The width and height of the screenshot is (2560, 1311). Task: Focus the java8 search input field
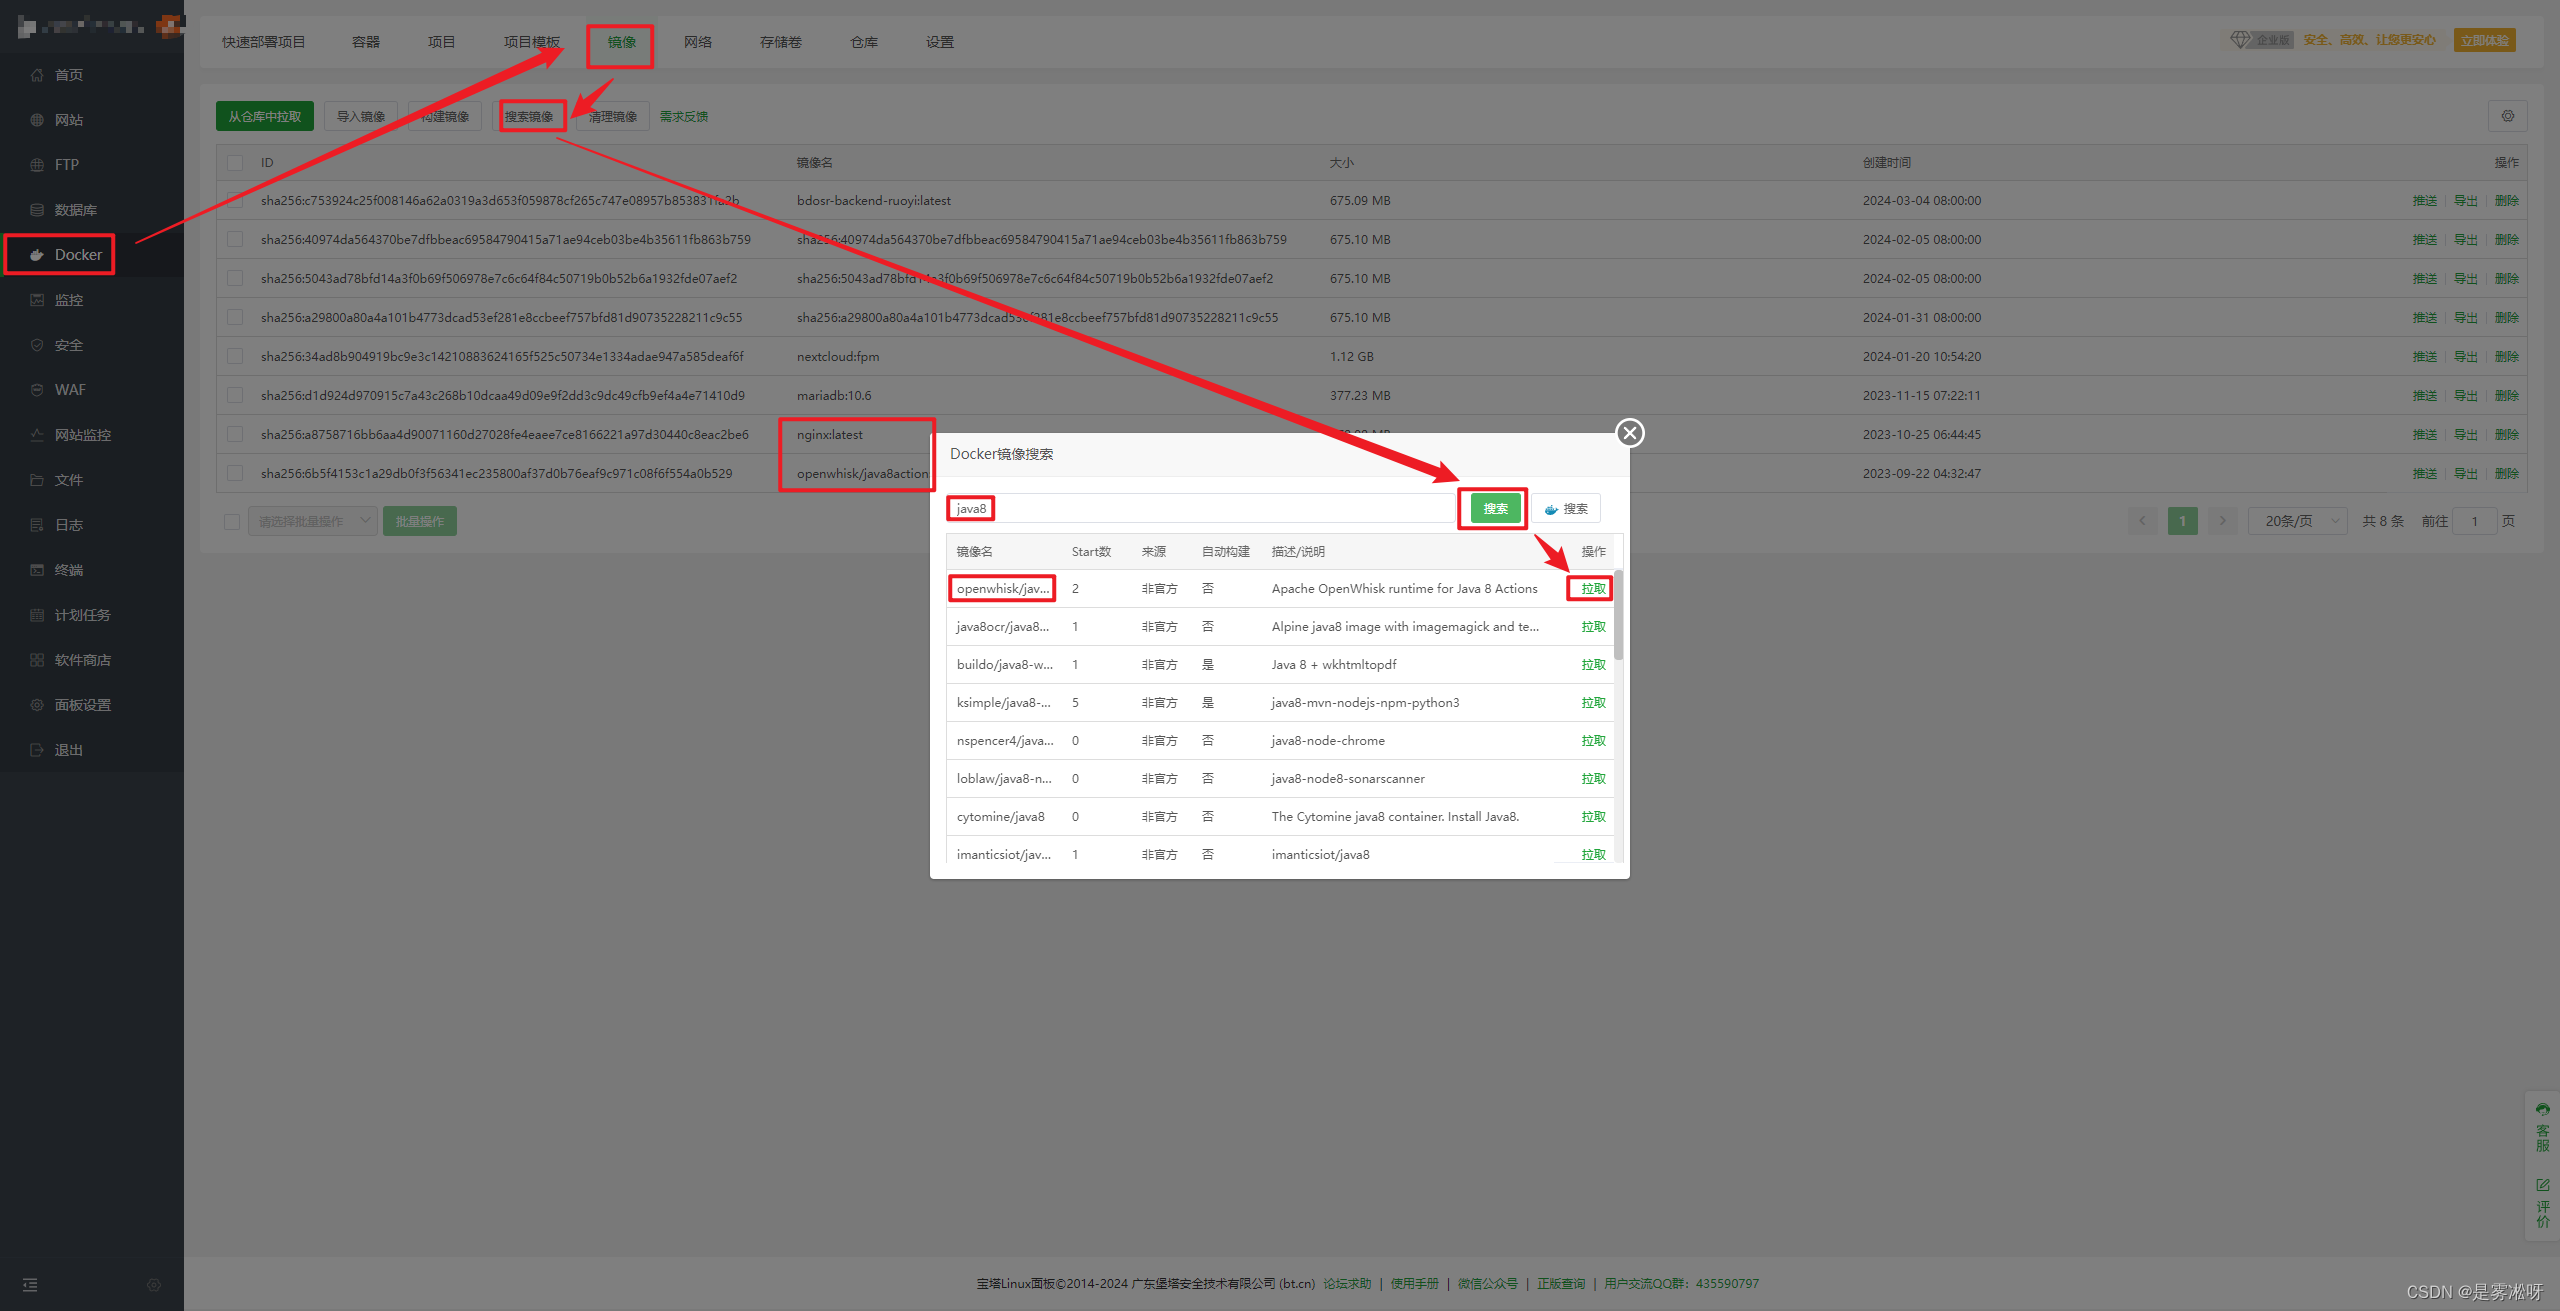point(1200,509)
